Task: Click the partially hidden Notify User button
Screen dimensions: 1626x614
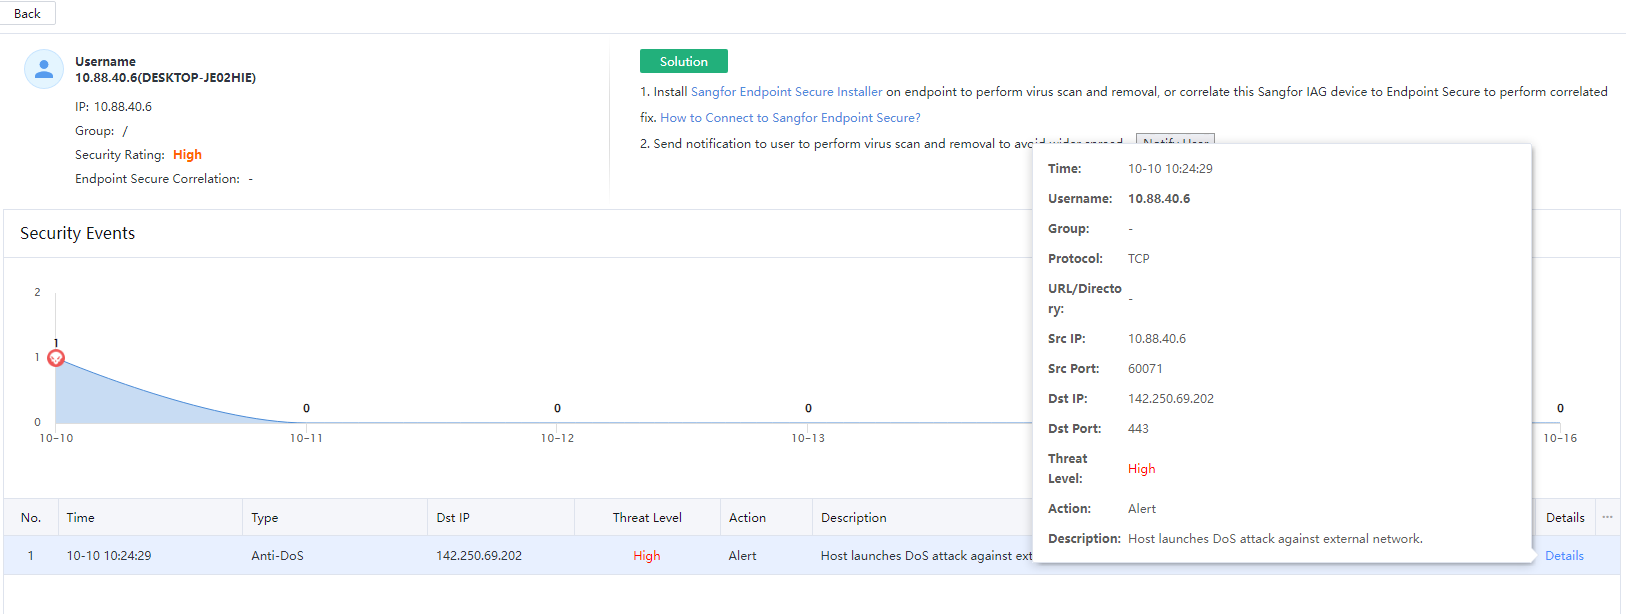Action: (1174, 138)
